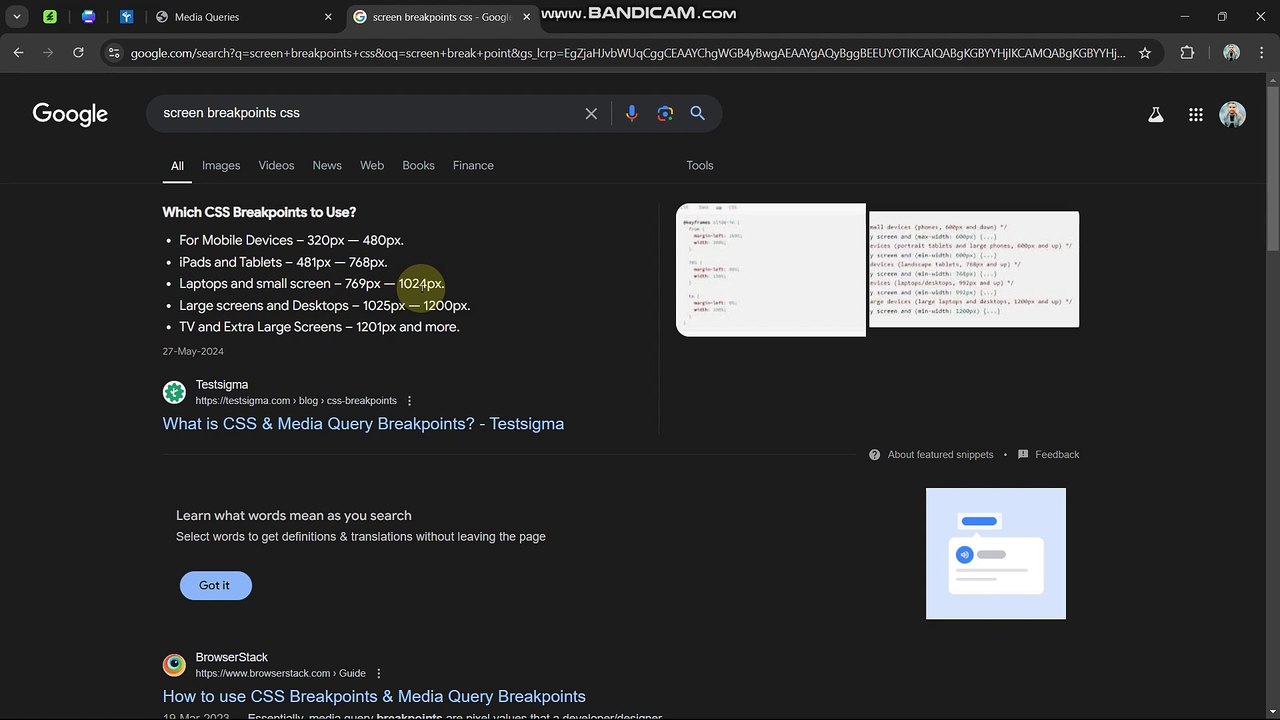Click the URL address bar

[628, 53]
